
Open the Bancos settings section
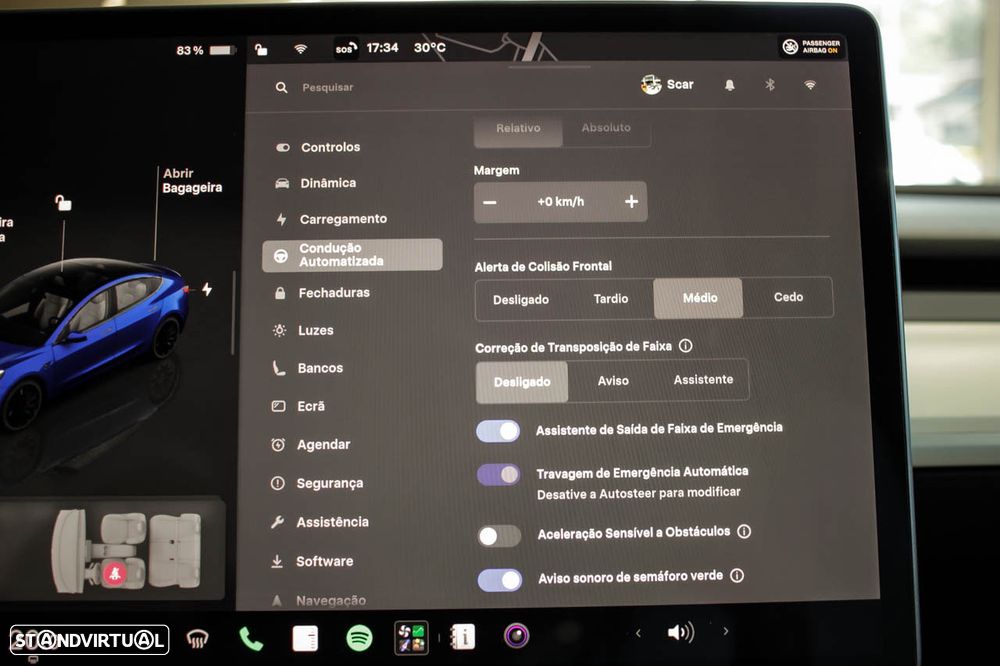[x=308, y=368]
